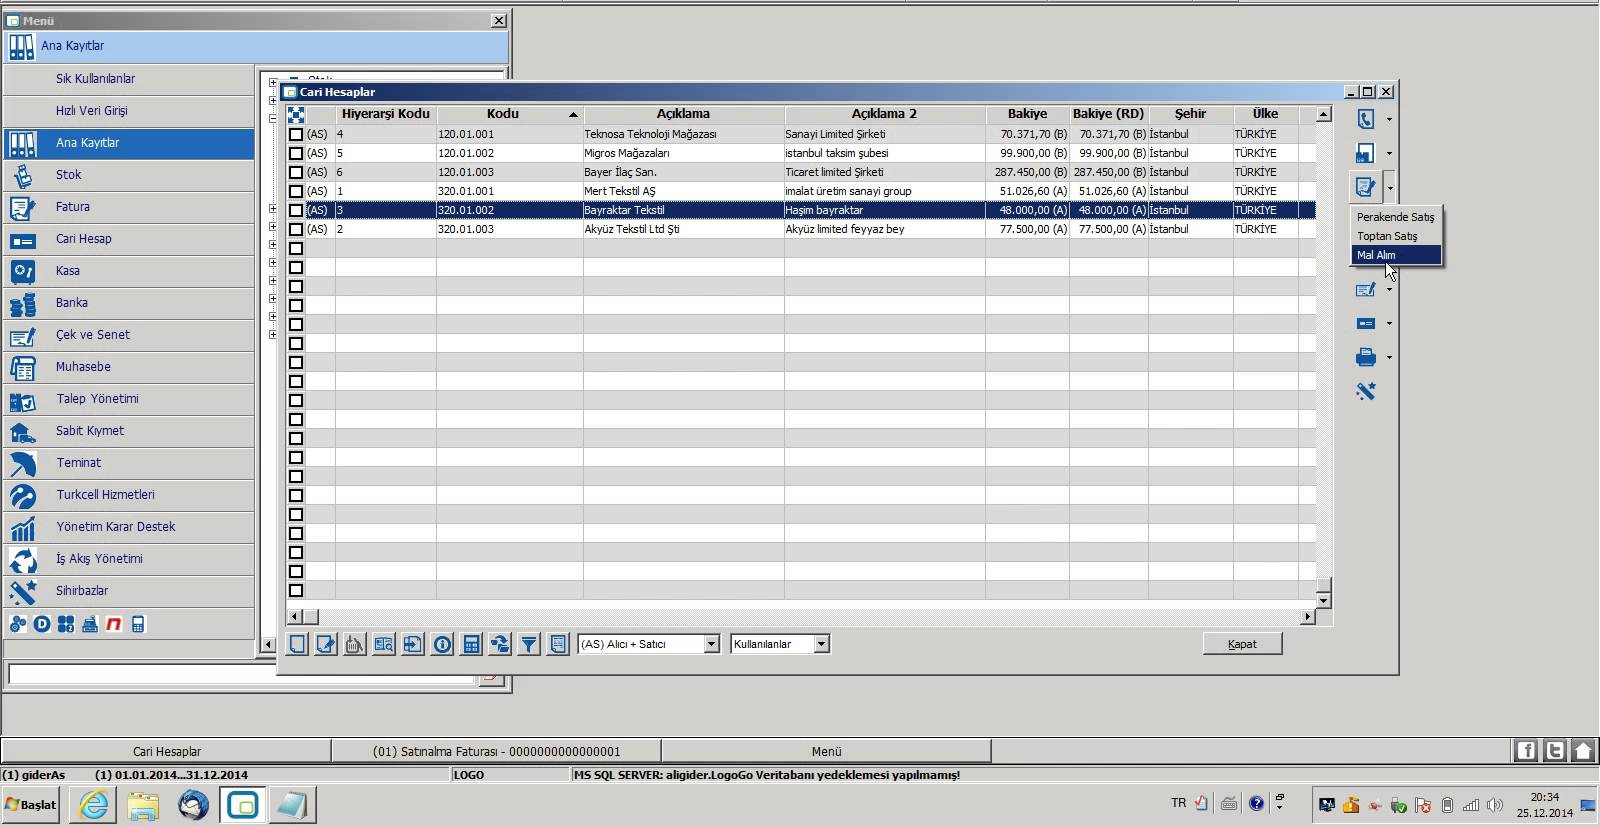Click the wizard wand icon on the right panel

tap(1365, 391)
